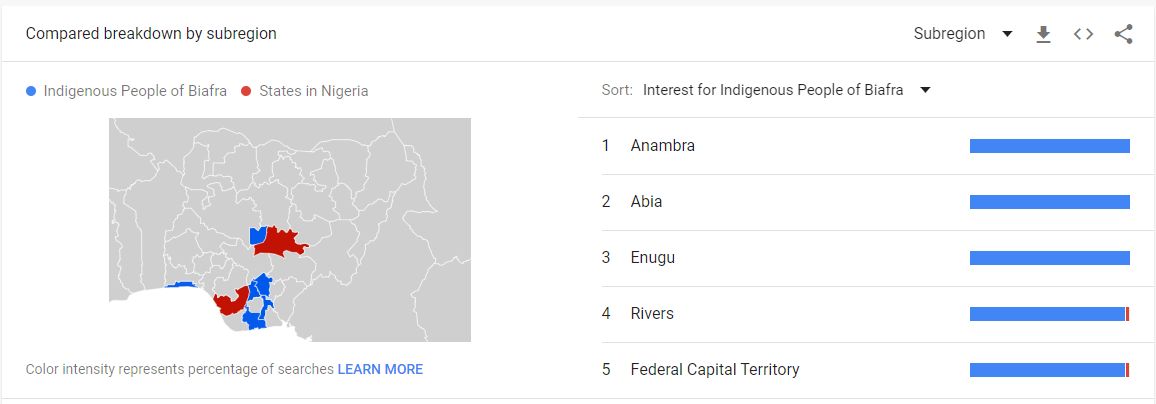Share the subregion comparison chart

click(1123, 34)
